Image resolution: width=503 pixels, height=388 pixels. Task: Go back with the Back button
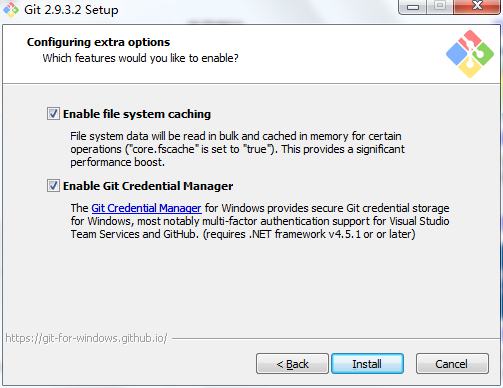coord(292,364)
